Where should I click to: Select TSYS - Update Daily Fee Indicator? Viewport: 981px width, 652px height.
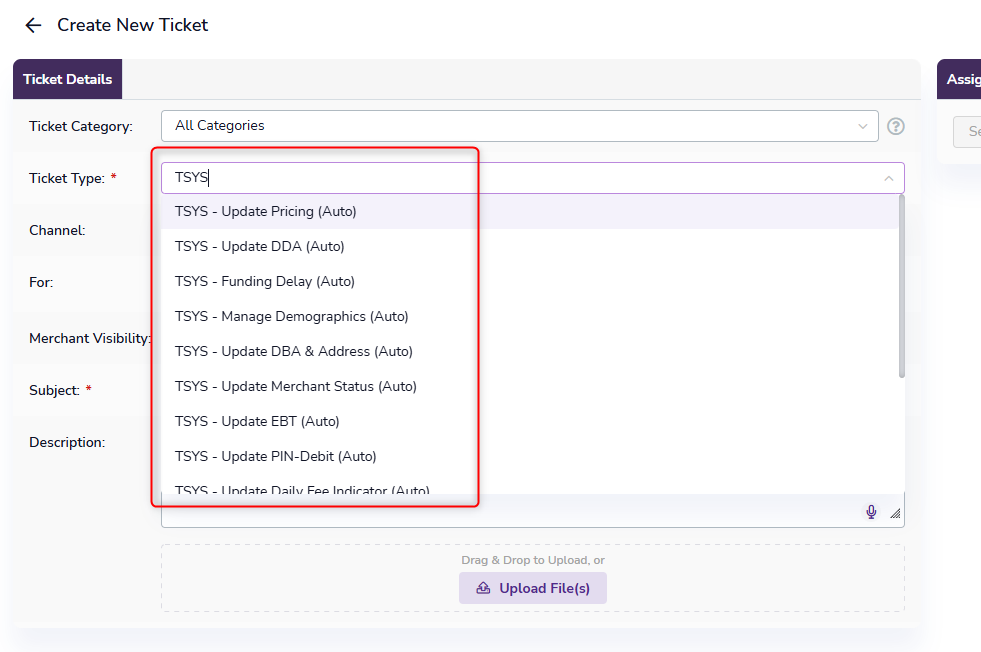(x=302, y=489)
